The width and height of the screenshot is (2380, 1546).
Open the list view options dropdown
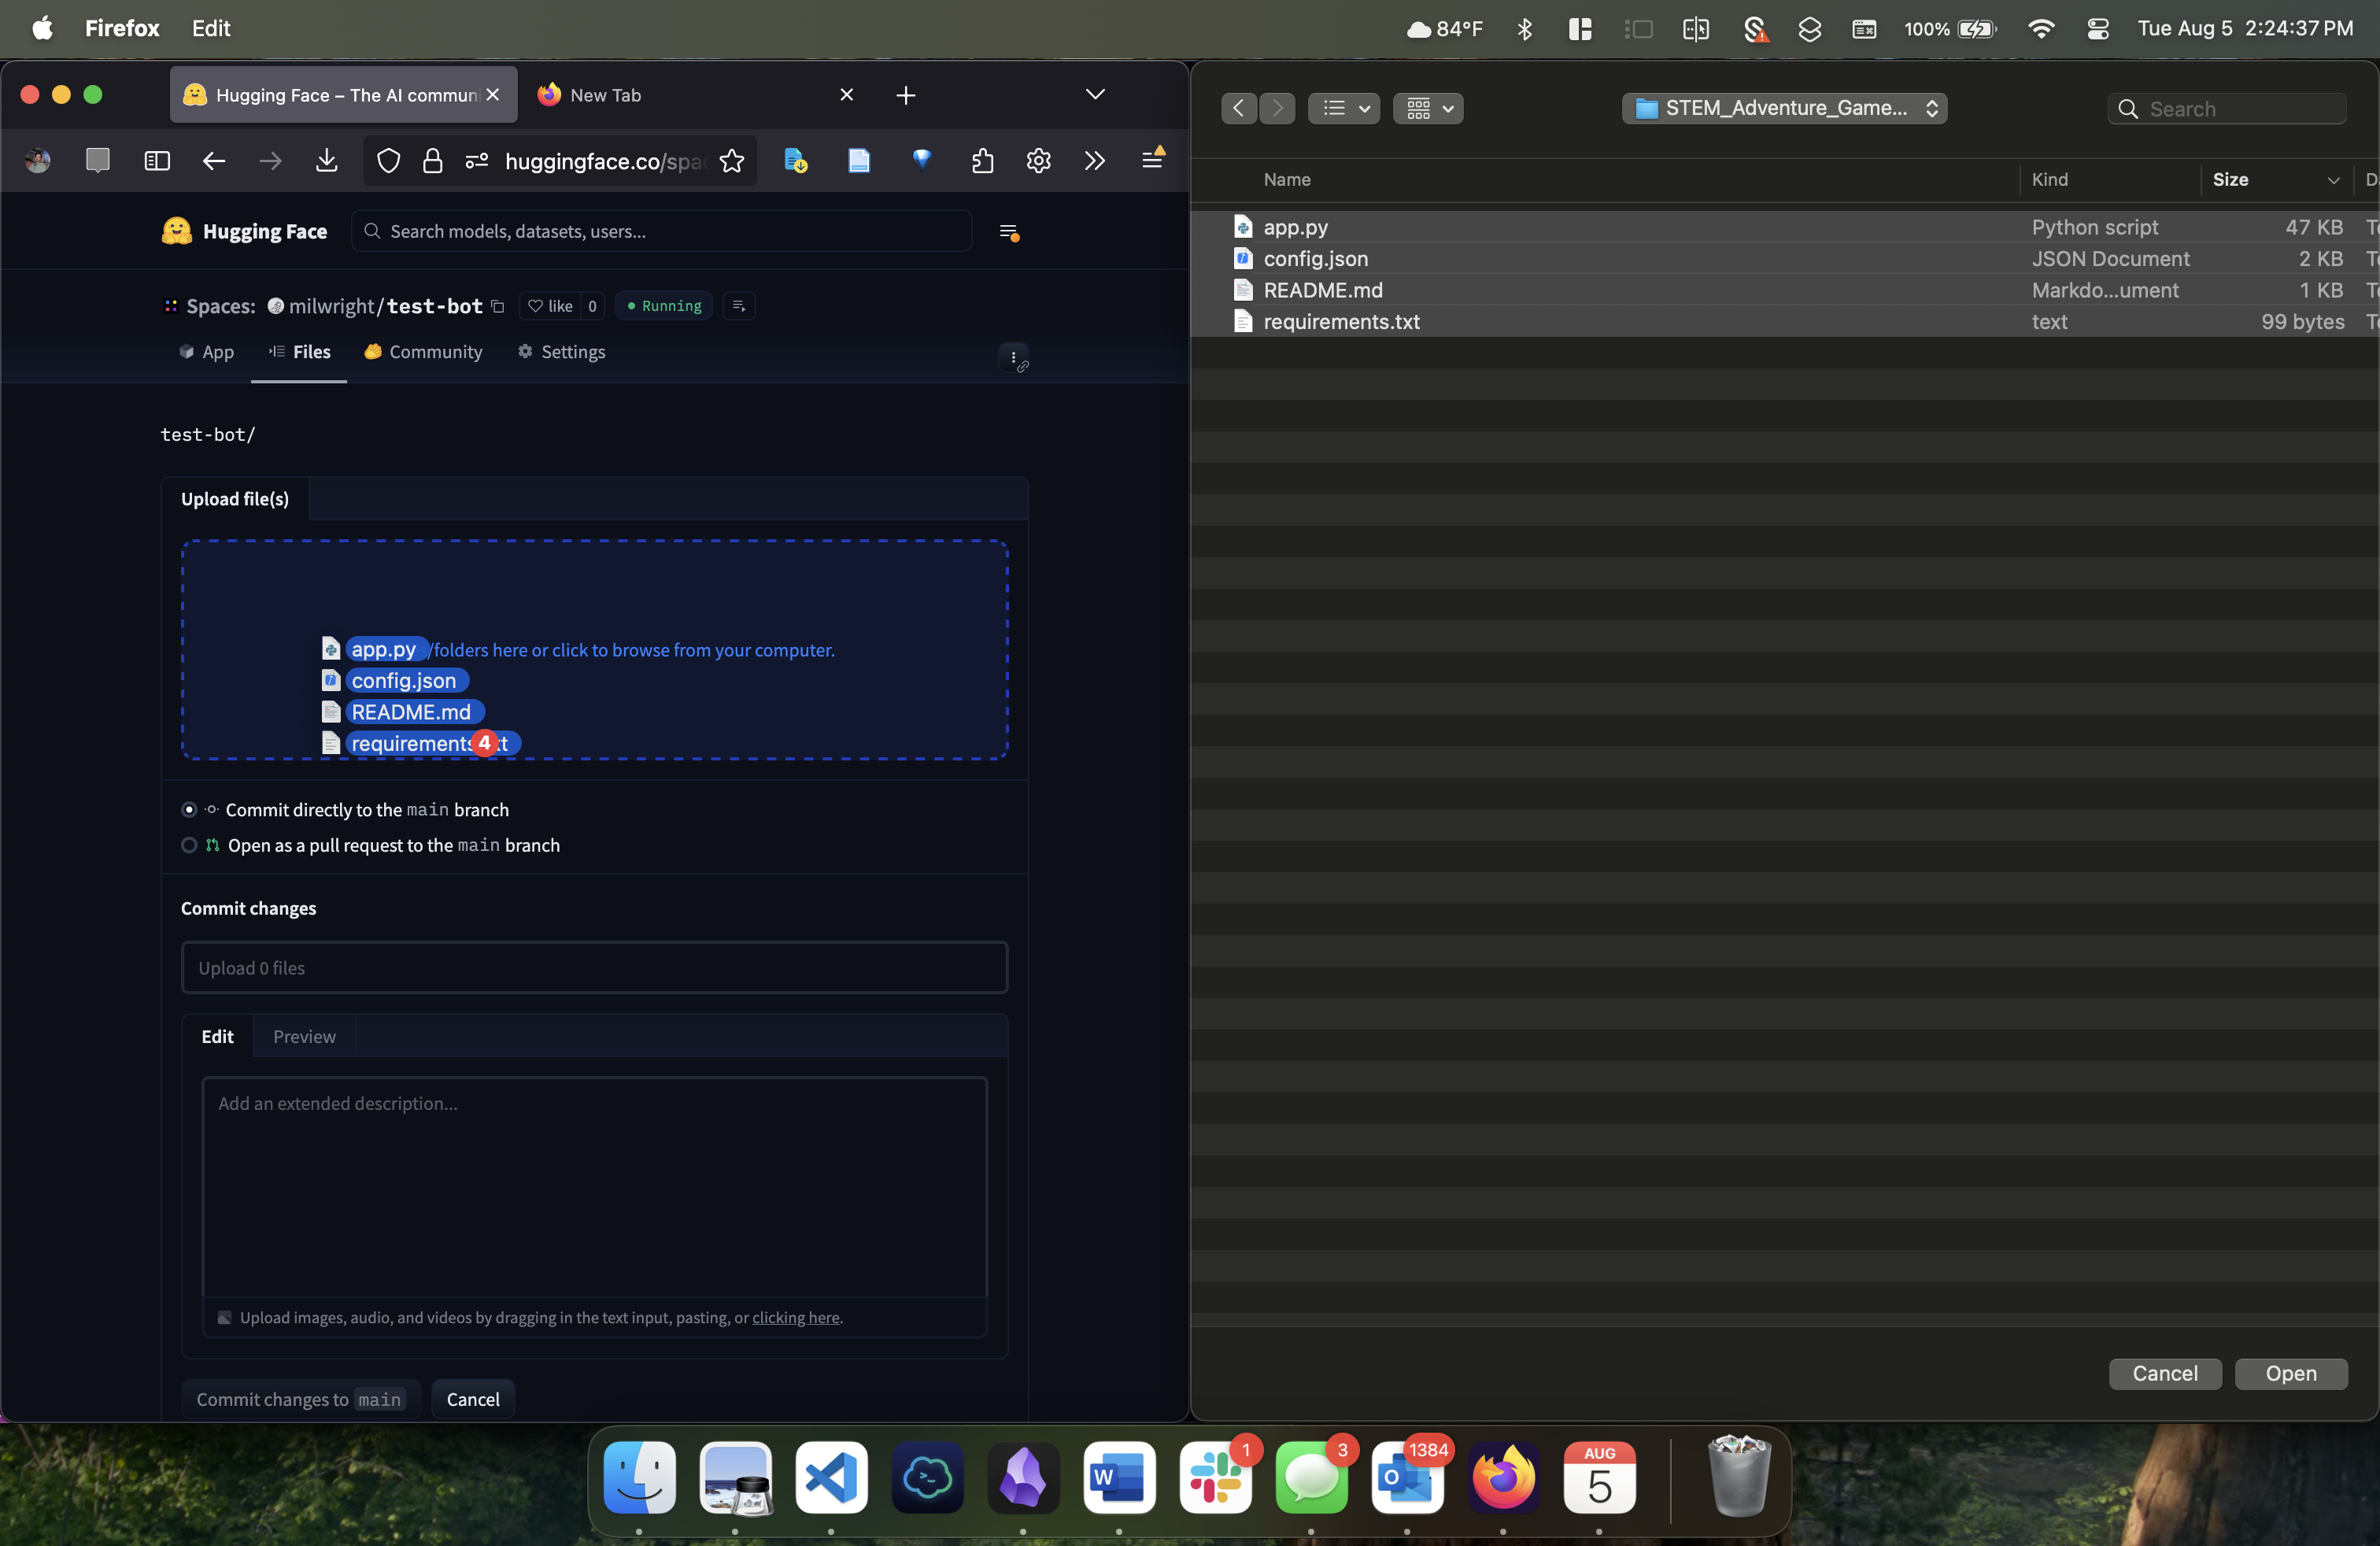1344,108
